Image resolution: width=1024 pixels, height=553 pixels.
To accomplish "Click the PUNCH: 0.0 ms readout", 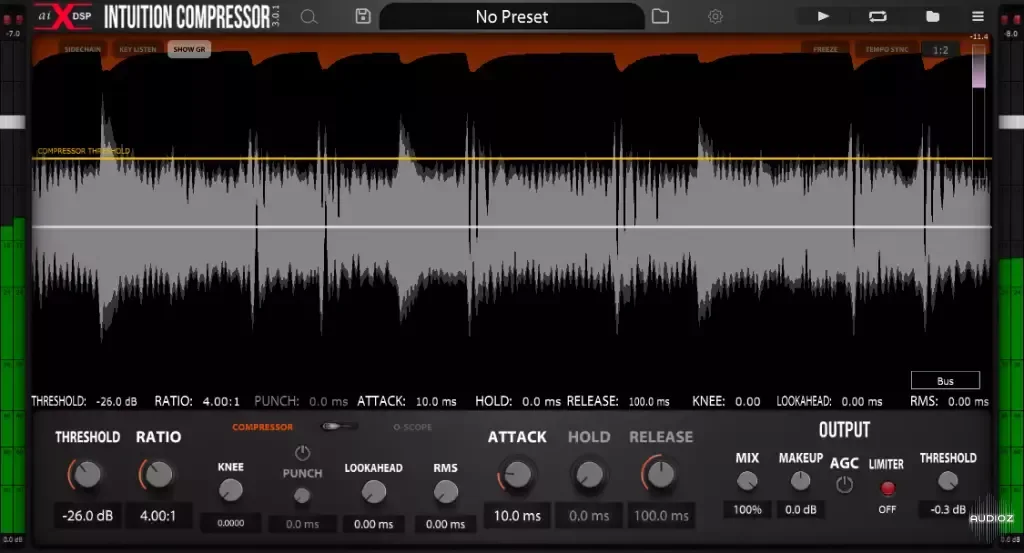I will pos(300,402).
